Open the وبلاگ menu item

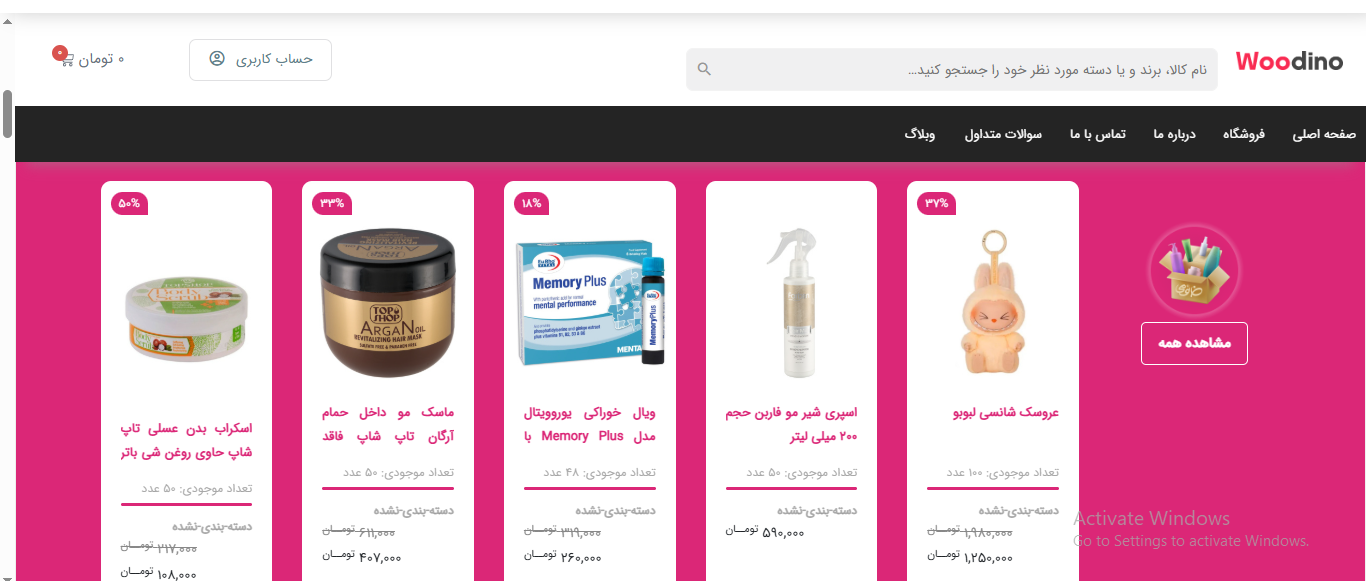(920, 134)
